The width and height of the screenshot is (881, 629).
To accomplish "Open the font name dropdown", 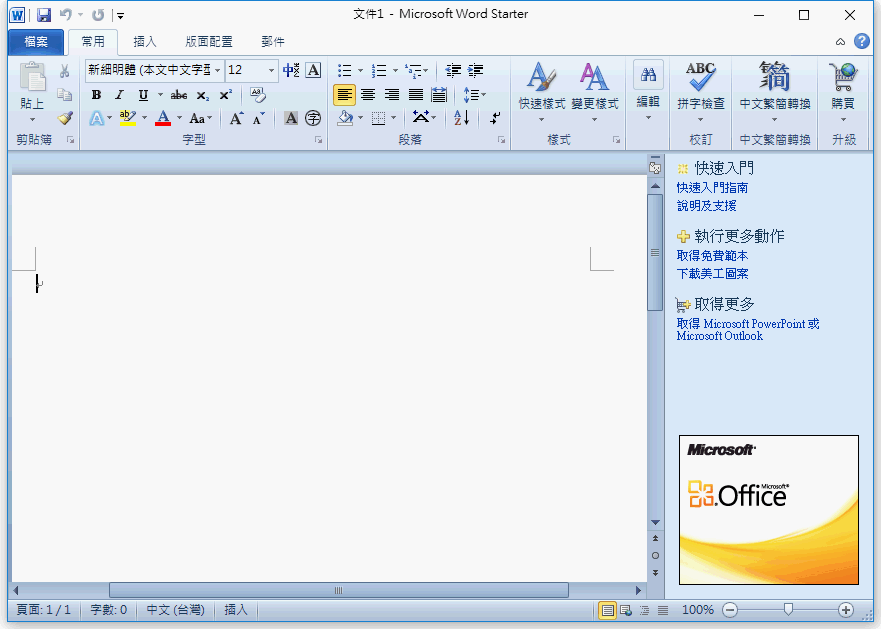I will 217,70.
